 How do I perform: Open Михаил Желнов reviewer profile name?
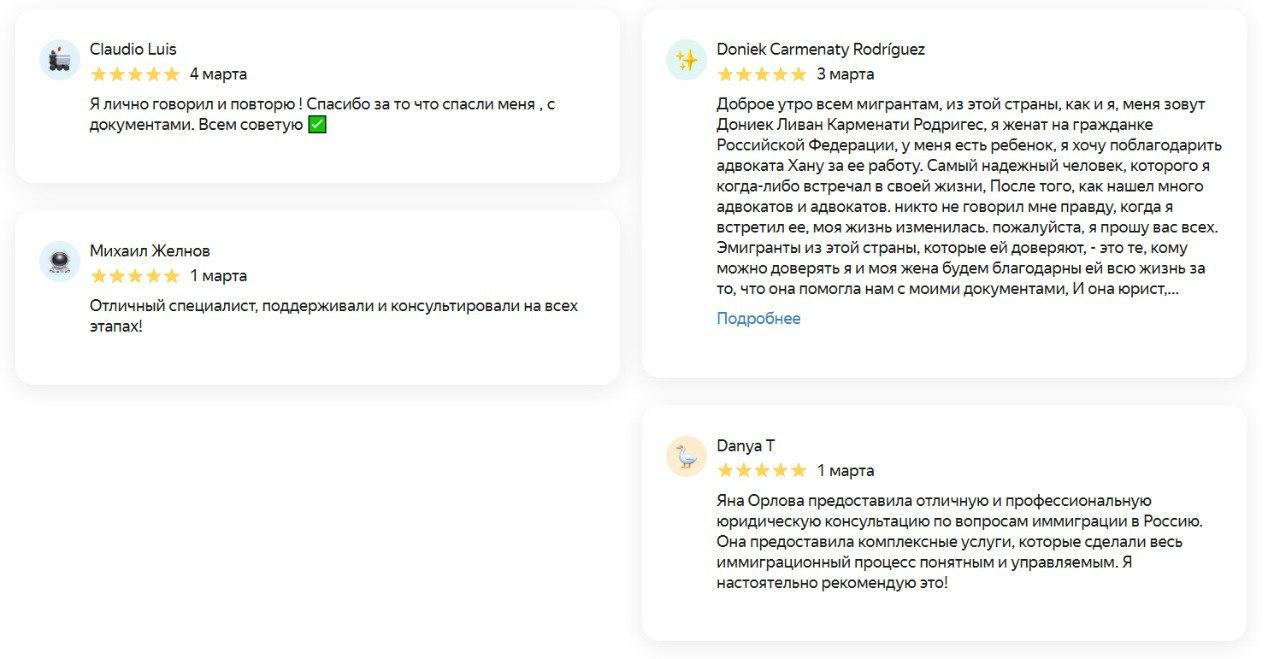[150, 251]
